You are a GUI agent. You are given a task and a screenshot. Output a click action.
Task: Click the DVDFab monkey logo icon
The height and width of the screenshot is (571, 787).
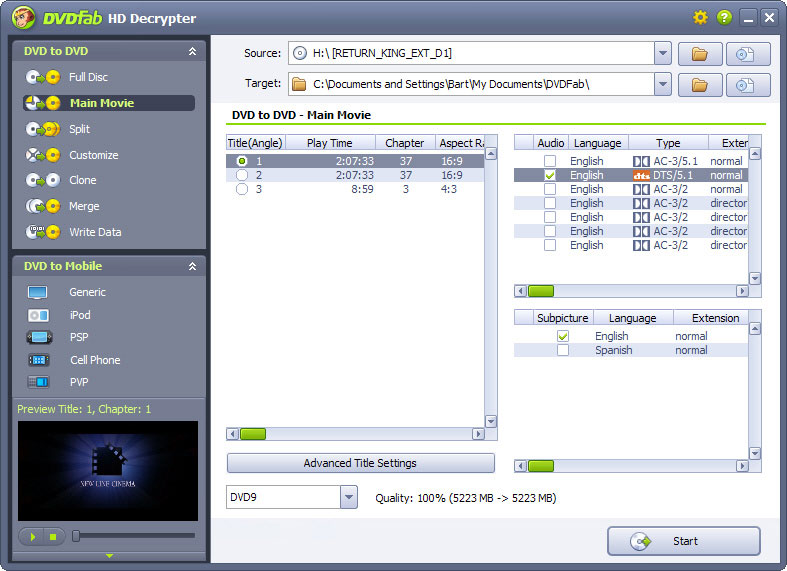(24, 18)
